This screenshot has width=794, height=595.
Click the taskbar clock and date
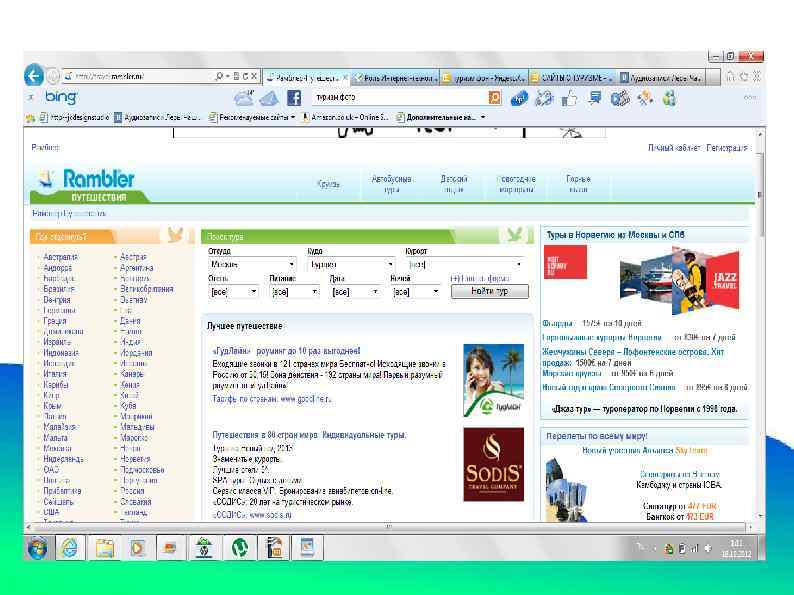pos(736,548)
